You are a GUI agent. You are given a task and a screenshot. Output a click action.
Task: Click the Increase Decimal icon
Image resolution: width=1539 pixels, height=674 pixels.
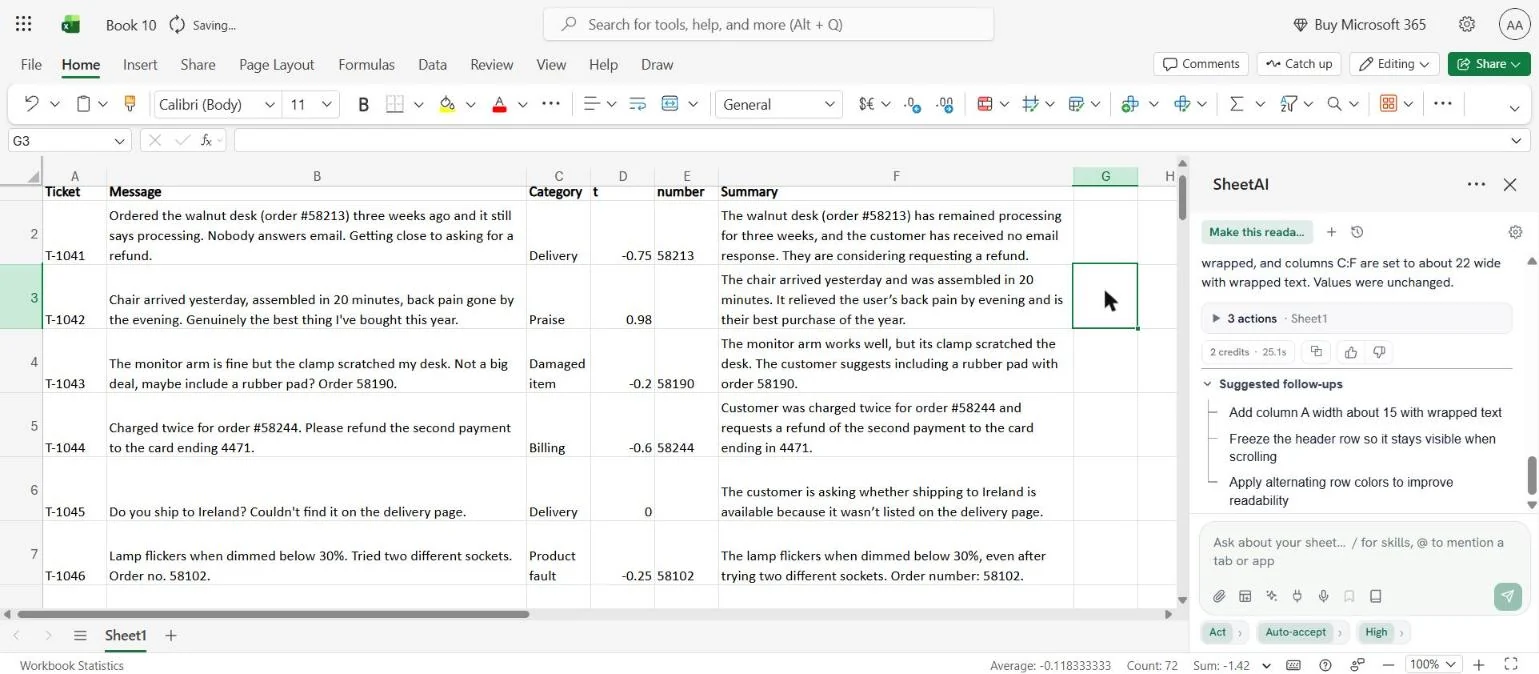pos(944,104)
